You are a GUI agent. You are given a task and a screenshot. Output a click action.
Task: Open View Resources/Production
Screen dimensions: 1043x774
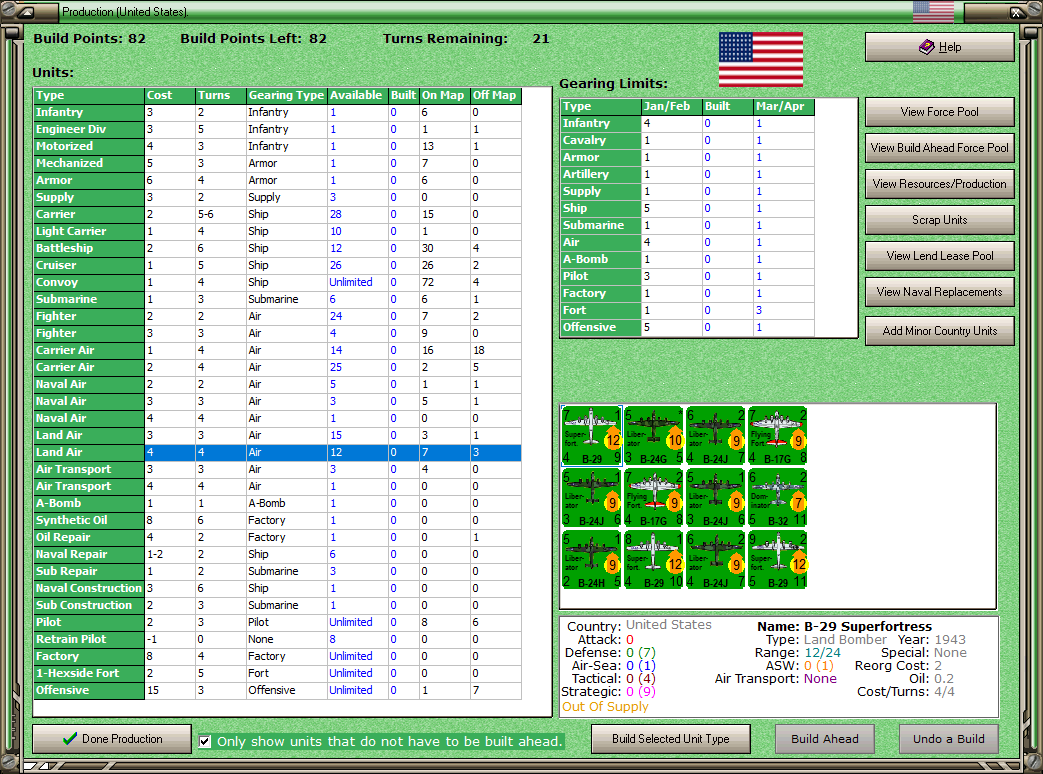(x=939, y=184)
